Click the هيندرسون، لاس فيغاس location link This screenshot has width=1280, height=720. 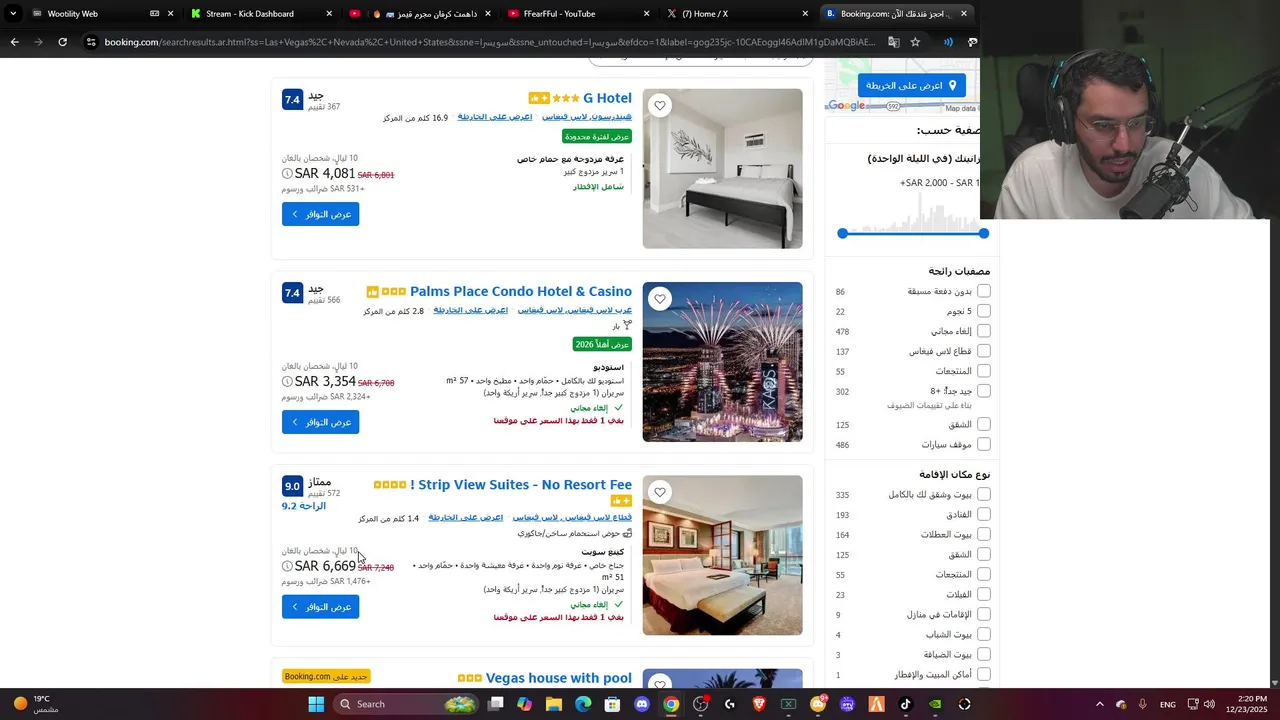coord(587,117)
